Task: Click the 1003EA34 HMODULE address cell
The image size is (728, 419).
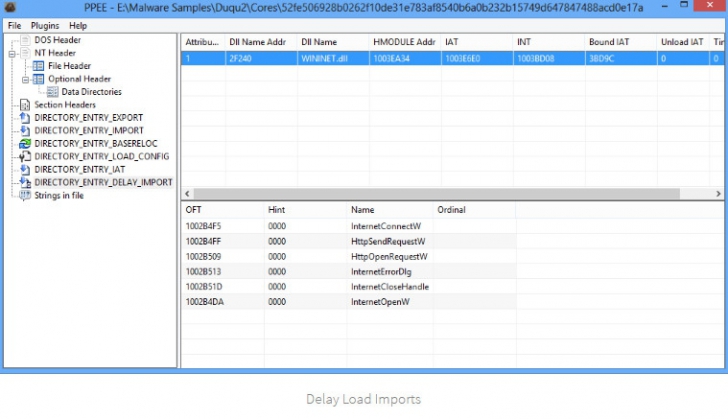Action: pos(405,59)
